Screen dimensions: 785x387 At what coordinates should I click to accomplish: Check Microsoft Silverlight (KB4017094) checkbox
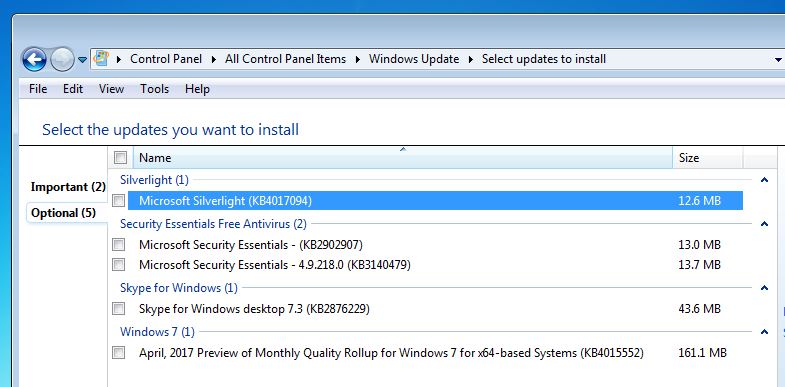(x=119, y=201)
